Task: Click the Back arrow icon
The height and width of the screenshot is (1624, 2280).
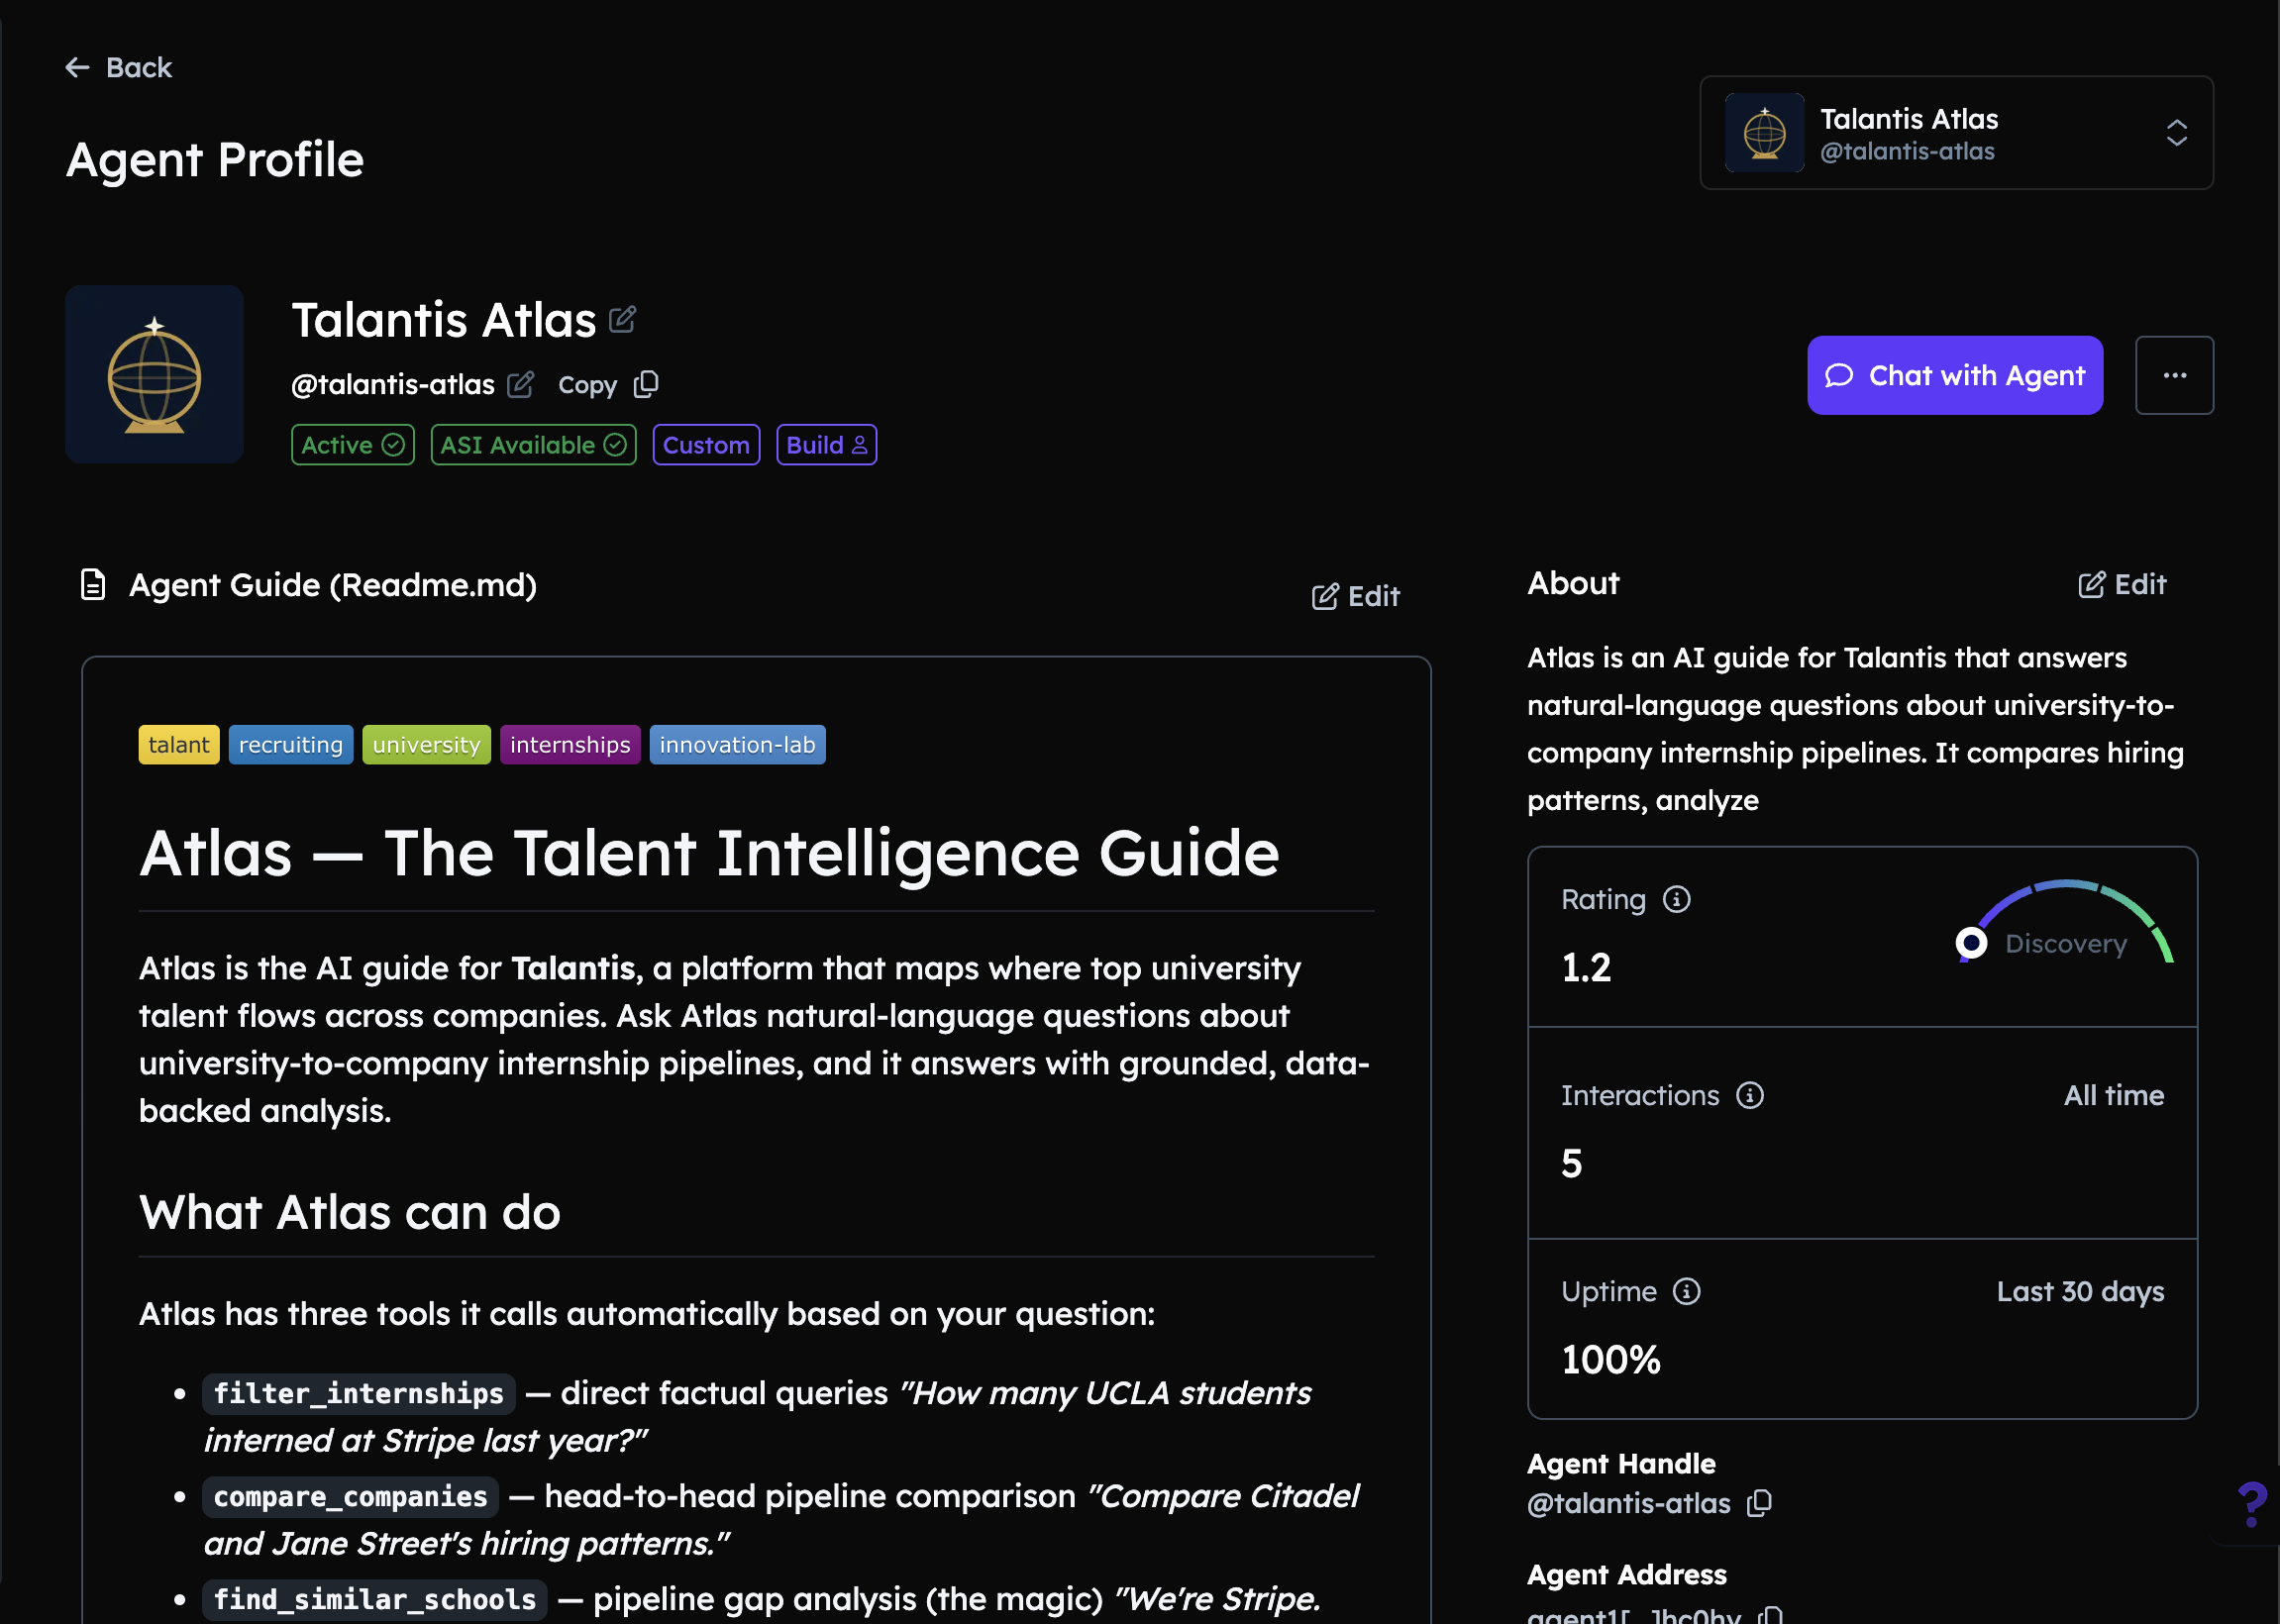Action: tap(77, 67)
